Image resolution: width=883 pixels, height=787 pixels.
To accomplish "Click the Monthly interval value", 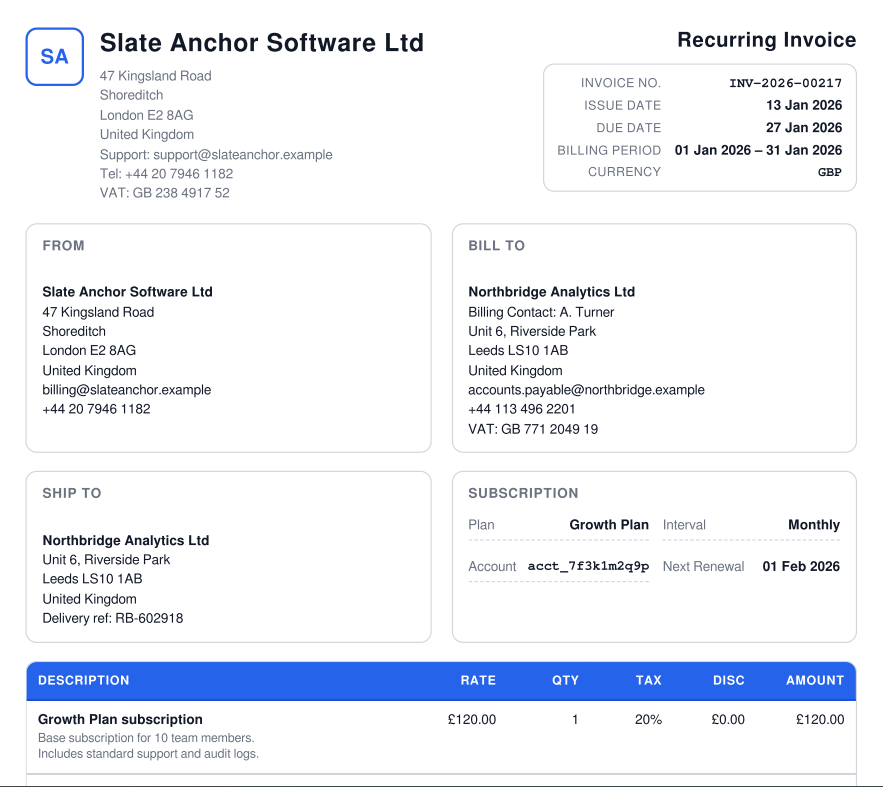I will pyautogui.click(x=813, y=525).
